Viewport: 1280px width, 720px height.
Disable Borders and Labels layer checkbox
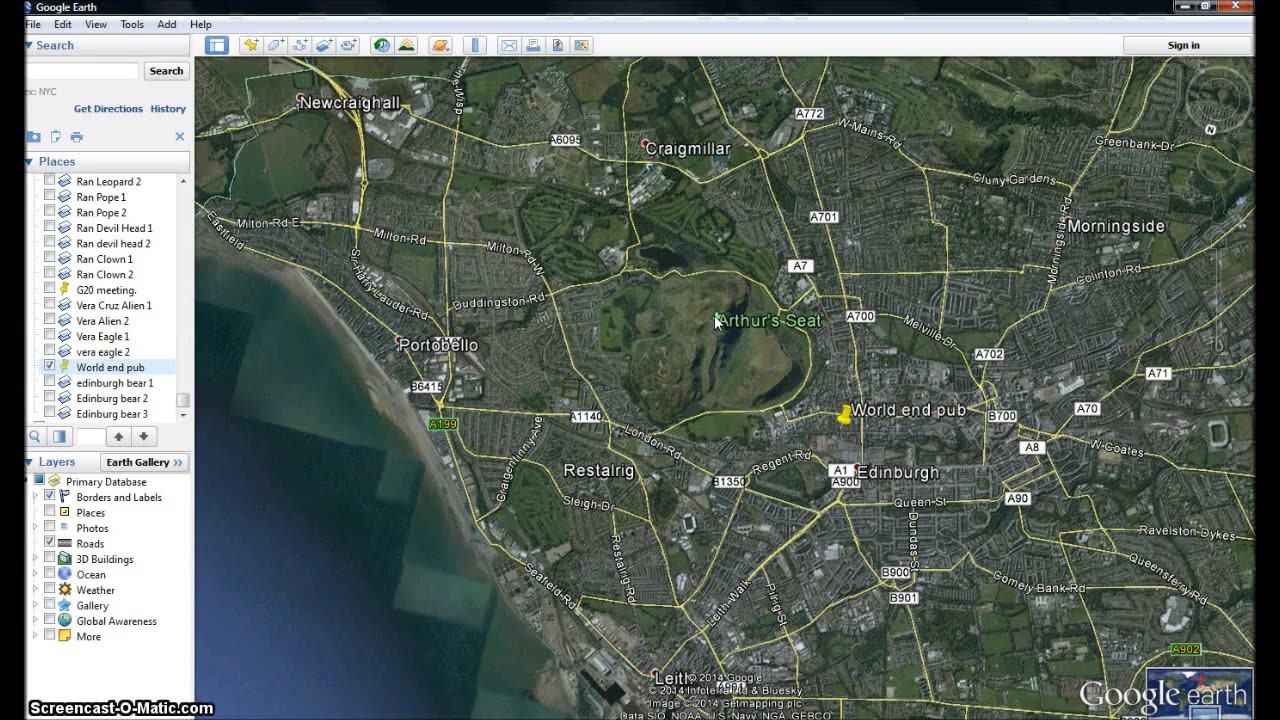[49, 497]
